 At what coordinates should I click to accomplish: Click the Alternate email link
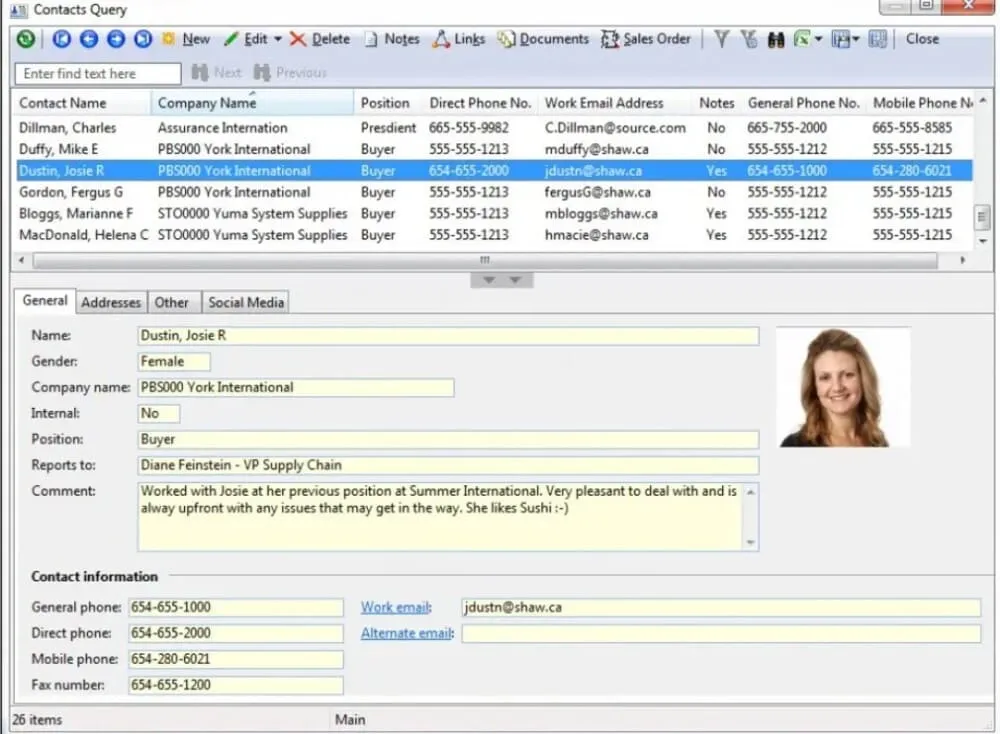click(x=405, y=633)
